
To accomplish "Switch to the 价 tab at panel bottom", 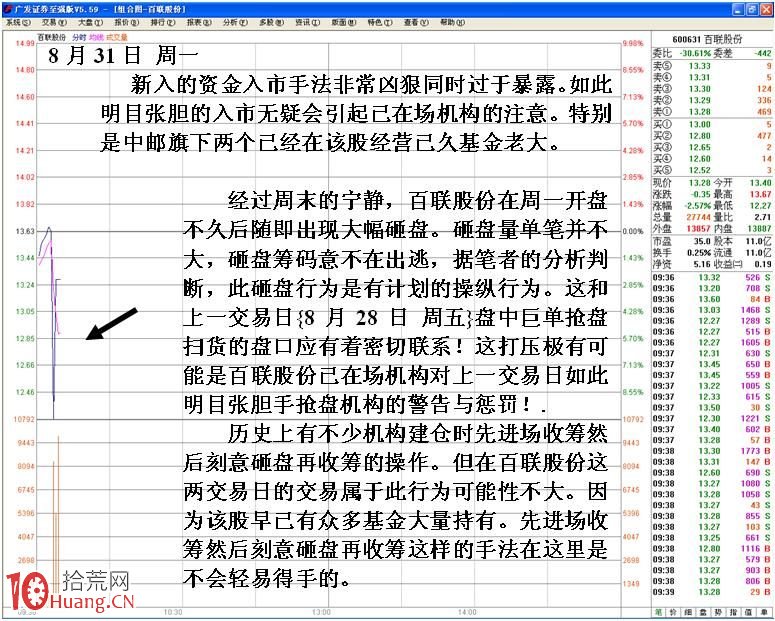I will (x=673, y=612).
